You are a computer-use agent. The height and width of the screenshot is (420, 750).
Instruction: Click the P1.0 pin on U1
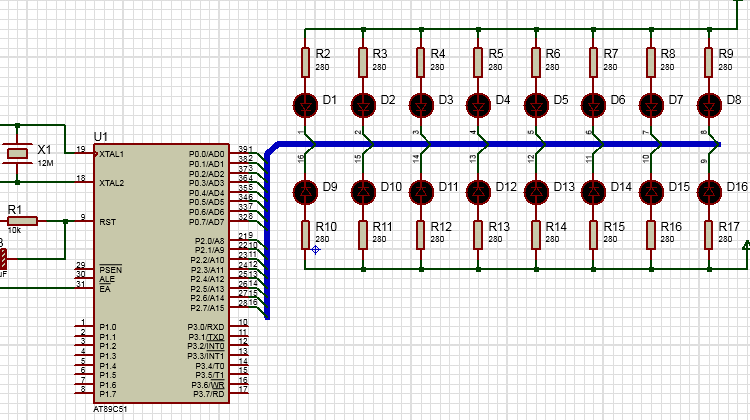tap(84, 326)
